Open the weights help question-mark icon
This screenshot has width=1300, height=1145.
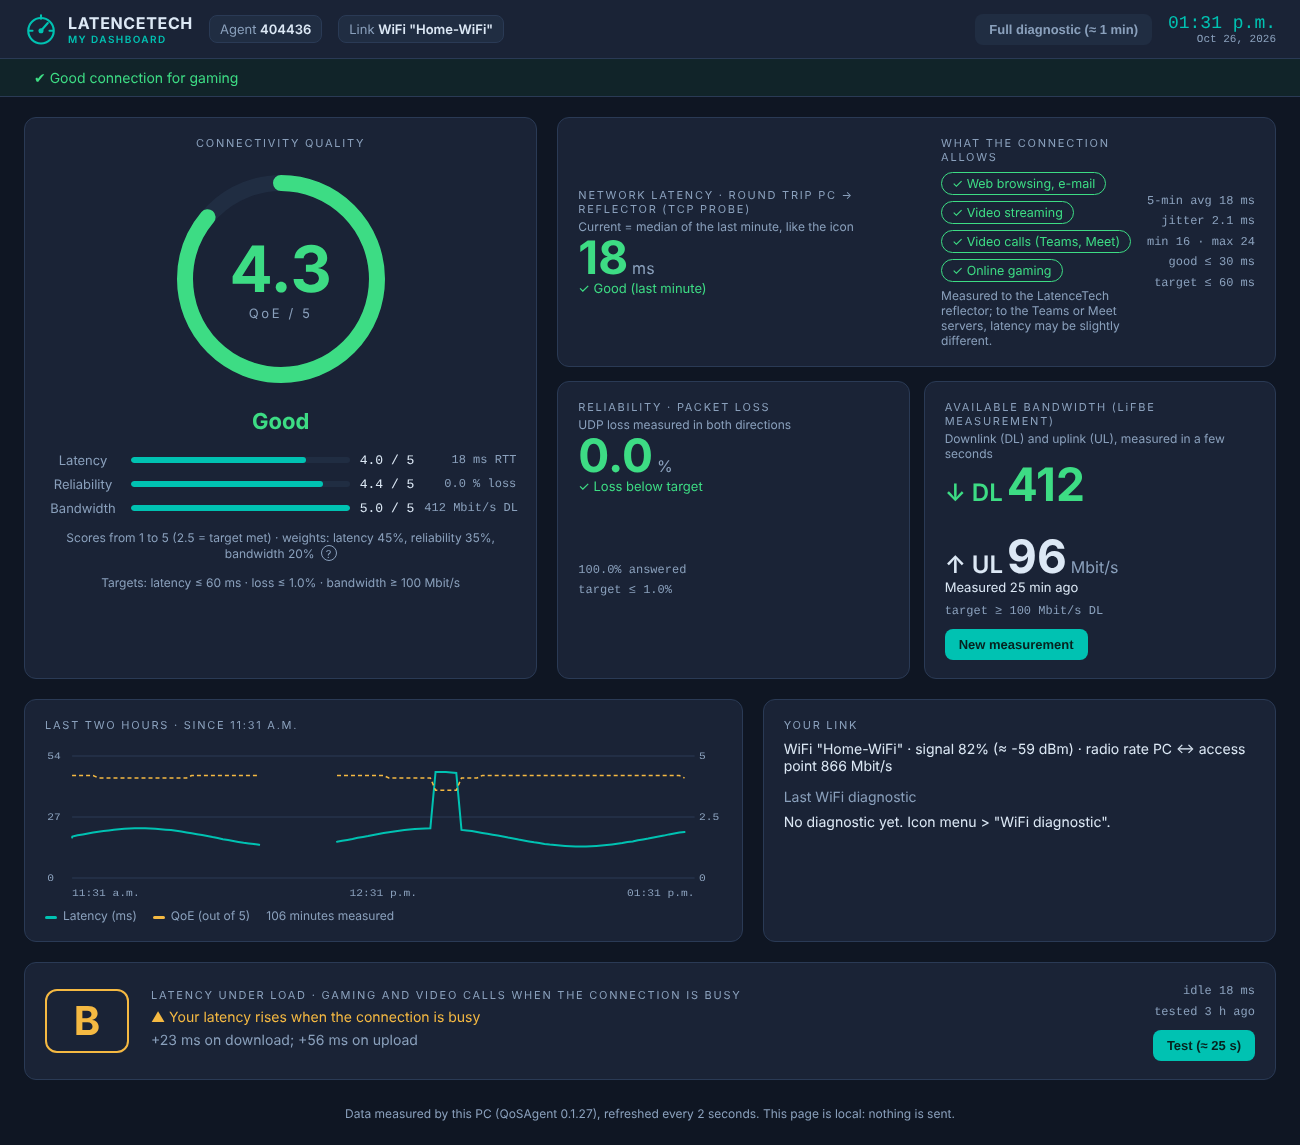pos(329,553)
